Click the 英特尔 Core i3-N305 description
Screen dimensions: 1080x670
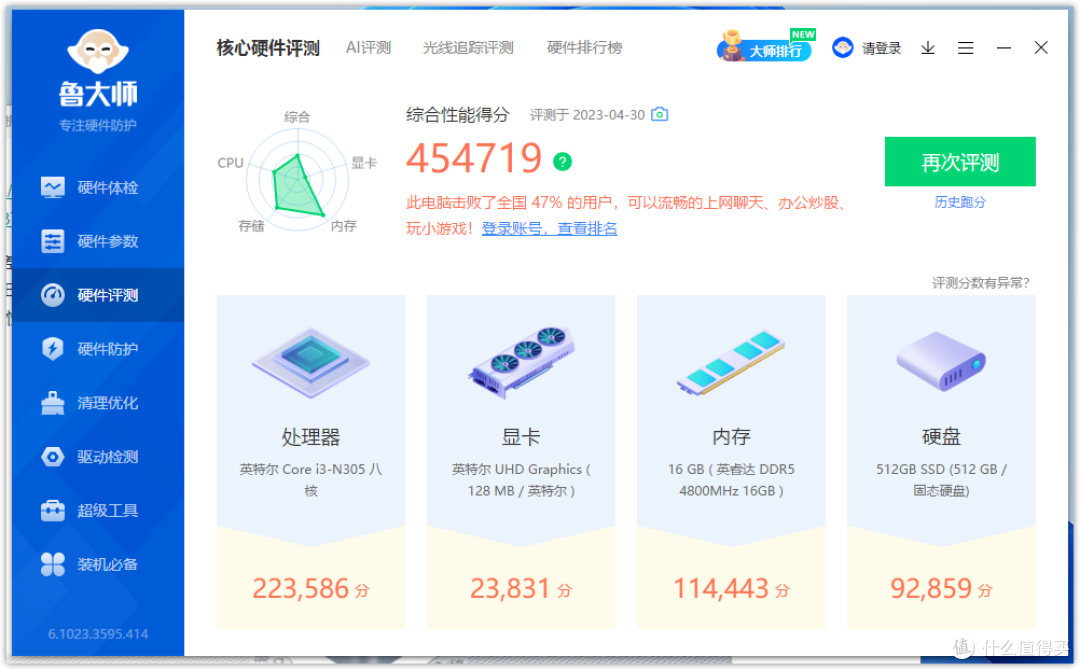(311, 480)
